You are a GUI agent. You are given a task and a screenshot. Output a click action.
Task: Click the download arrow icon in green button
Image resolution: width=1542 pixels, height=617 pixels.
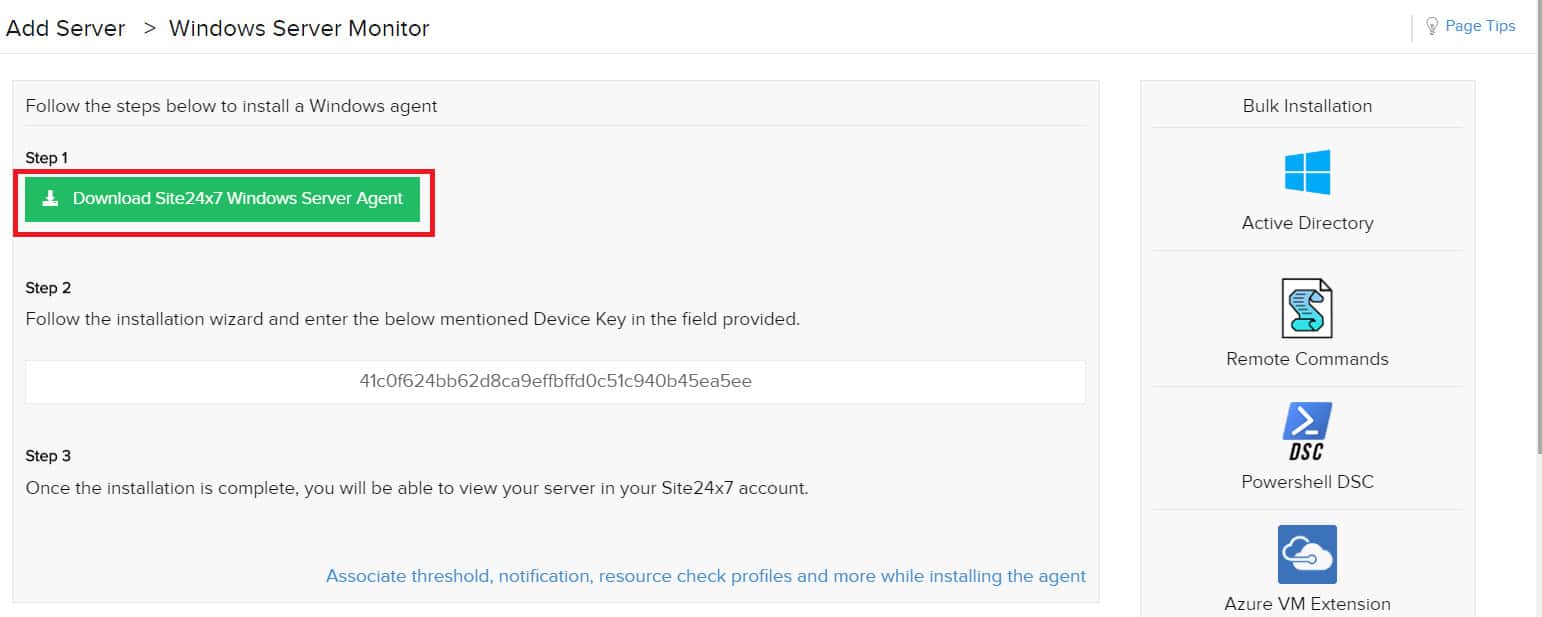click(50, 198)
